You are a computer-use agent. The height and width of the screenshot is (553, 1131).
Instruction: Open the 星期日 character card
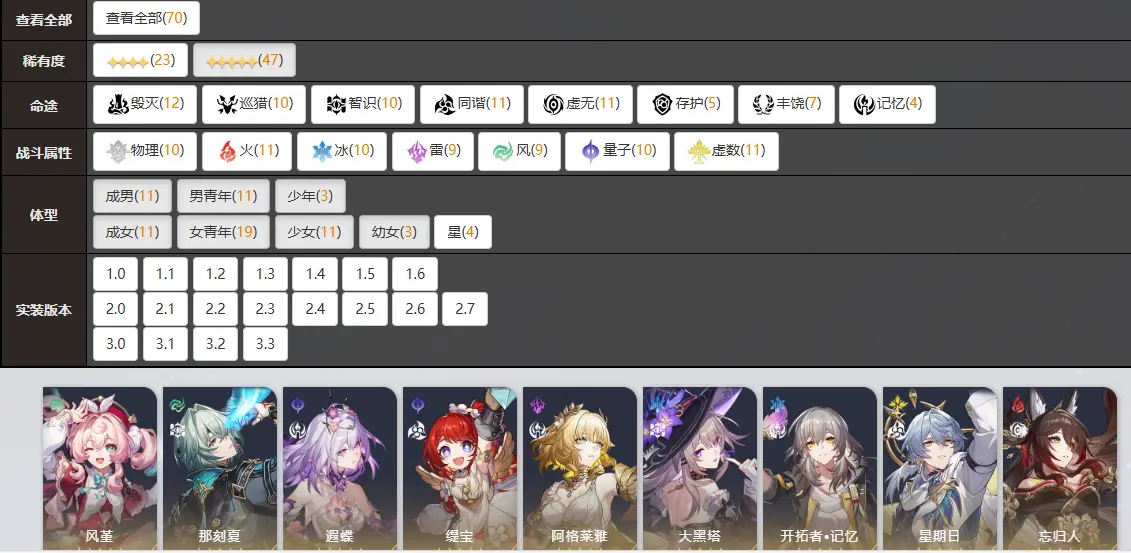pyautogui.click(x=940, y=469)
